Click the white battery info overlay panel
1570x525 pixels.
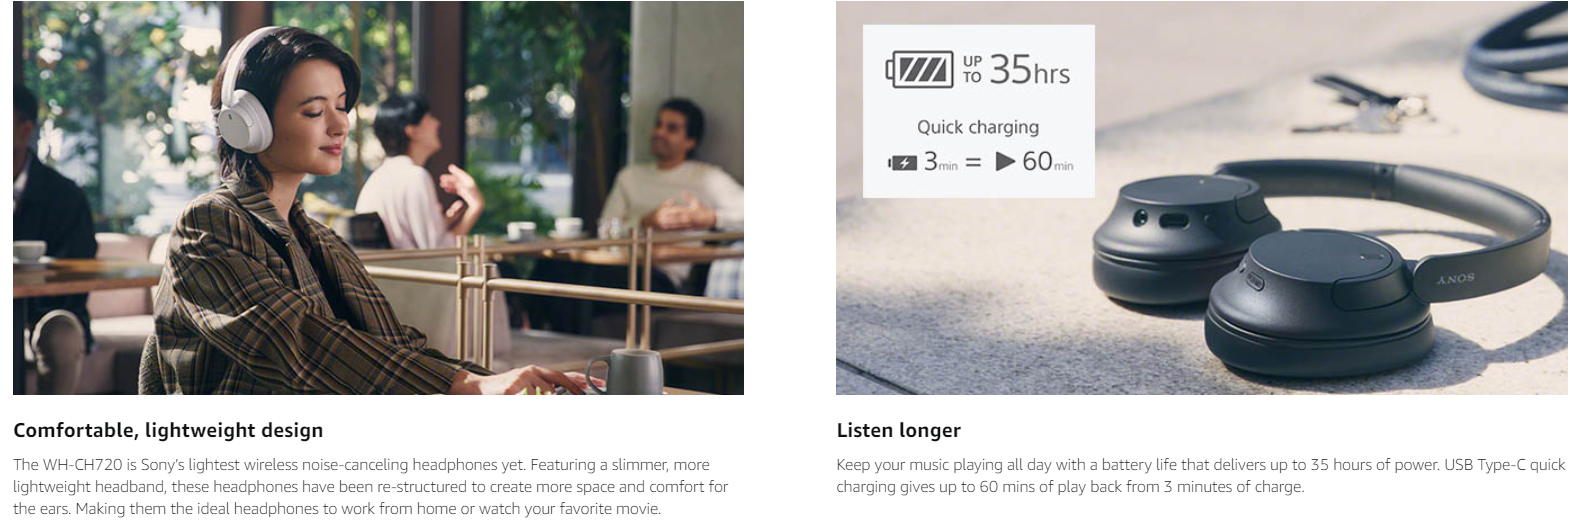tap(978, 111)
